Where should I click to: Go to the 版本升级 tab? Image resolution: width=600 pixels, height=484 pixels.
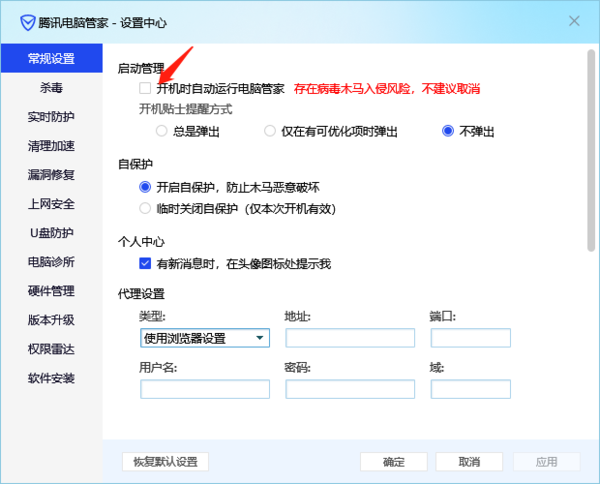click(52, 320)
